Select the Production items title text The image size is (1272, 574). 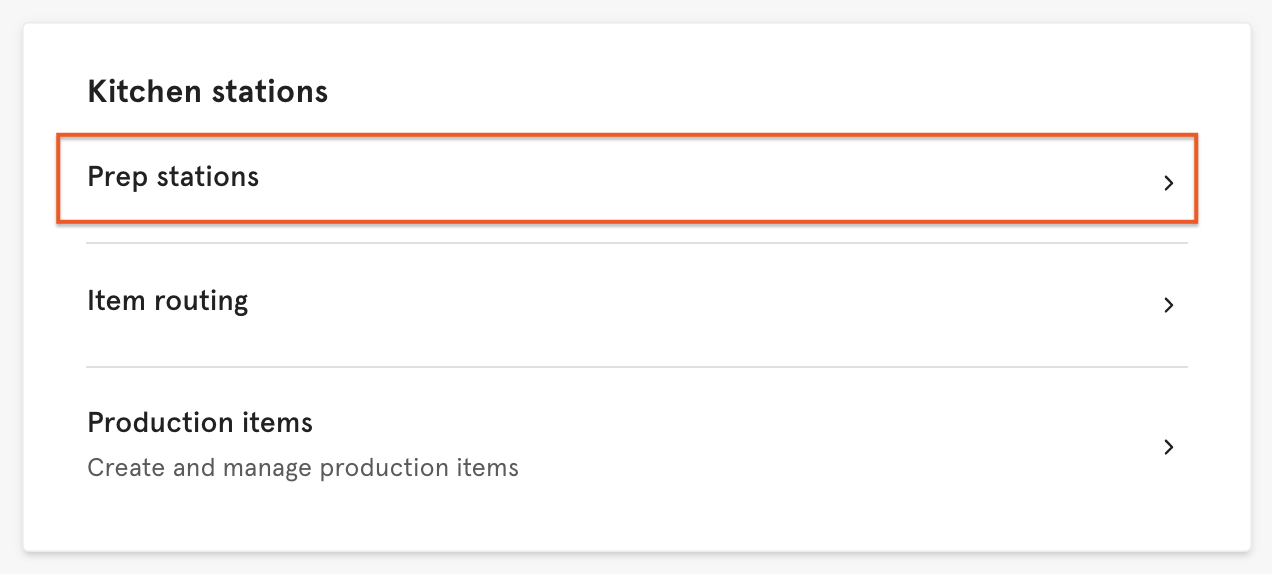[200, 423]
